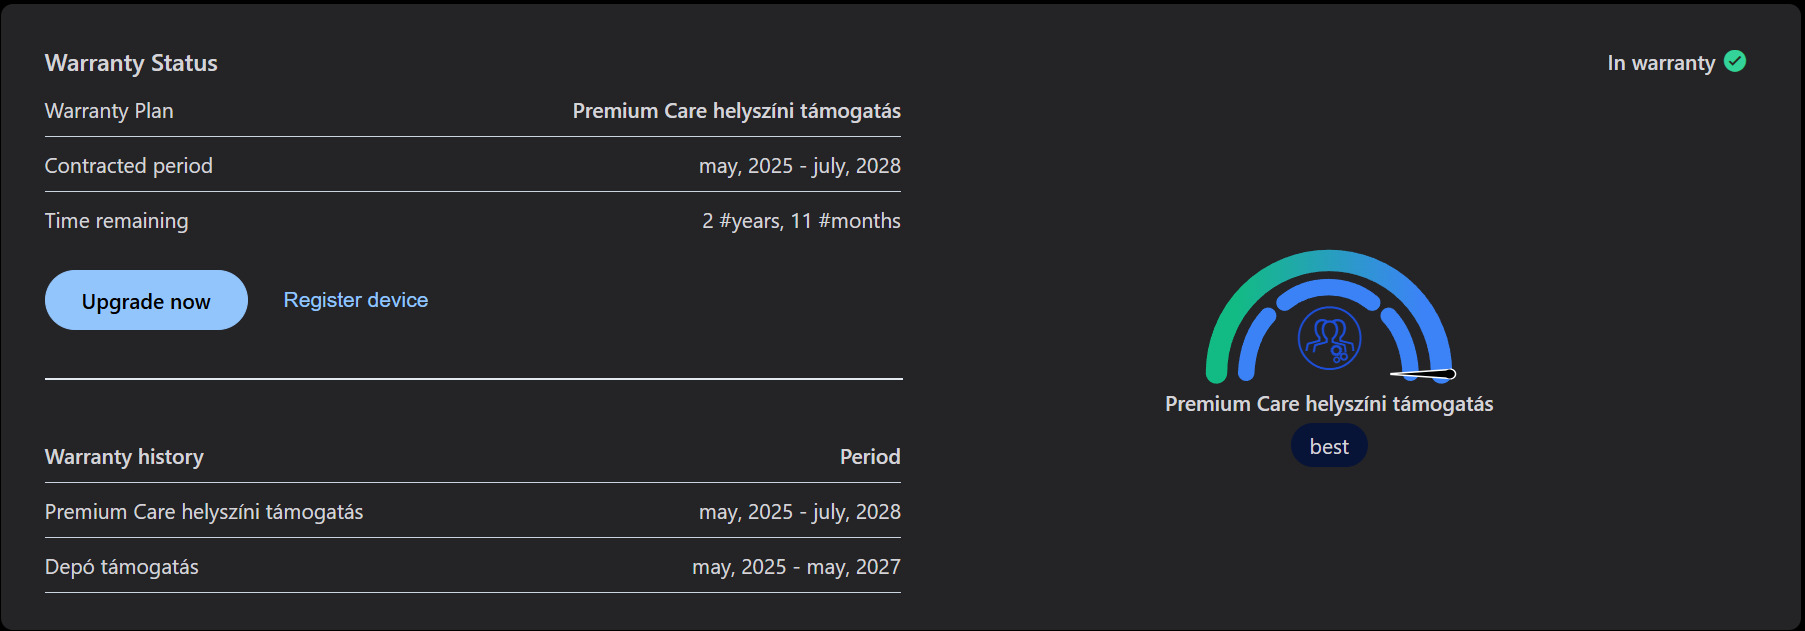Click the support people icon in gauge
This screenshot has width=1805, height=631.
1329,338
